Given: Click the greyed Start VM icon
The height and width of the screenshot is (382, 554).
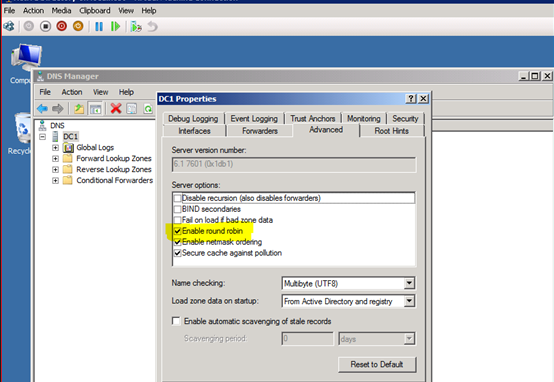Looking at the screenshot, I should point(29,26).
